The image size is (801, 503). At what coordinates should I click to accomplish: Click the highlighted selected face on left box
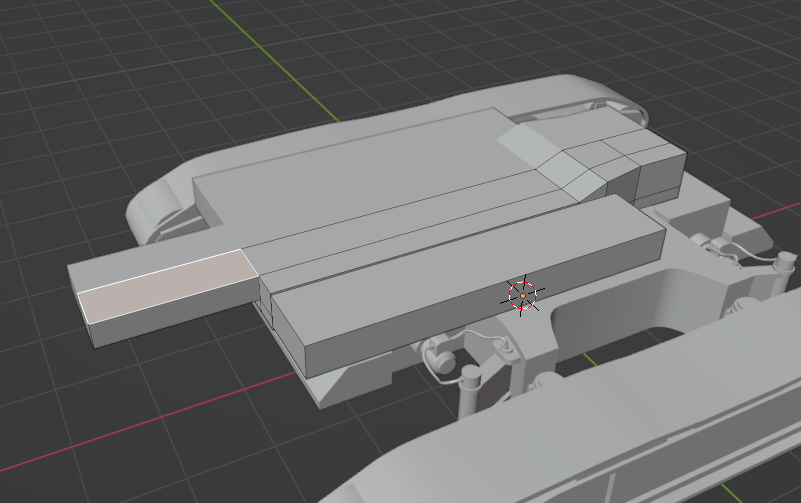tap(169, 285)
